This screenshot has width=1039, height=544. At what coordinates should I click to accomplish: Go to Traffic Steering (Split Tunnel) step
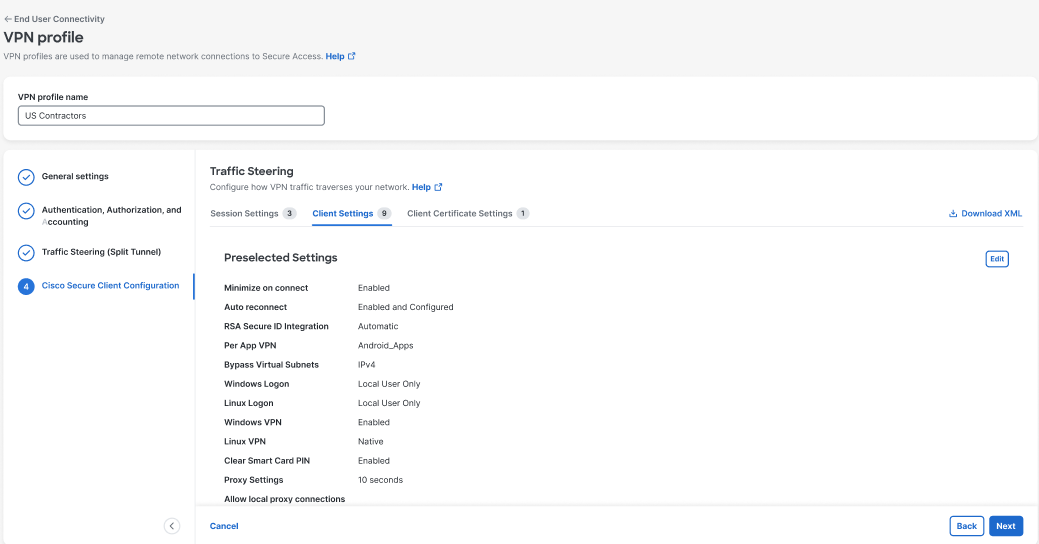click(101, 252)
